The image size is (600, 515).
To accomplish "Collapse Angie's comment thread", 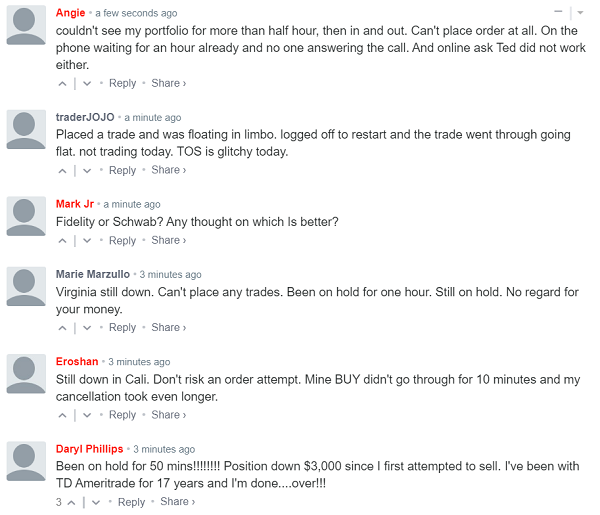I will [559, 12].
